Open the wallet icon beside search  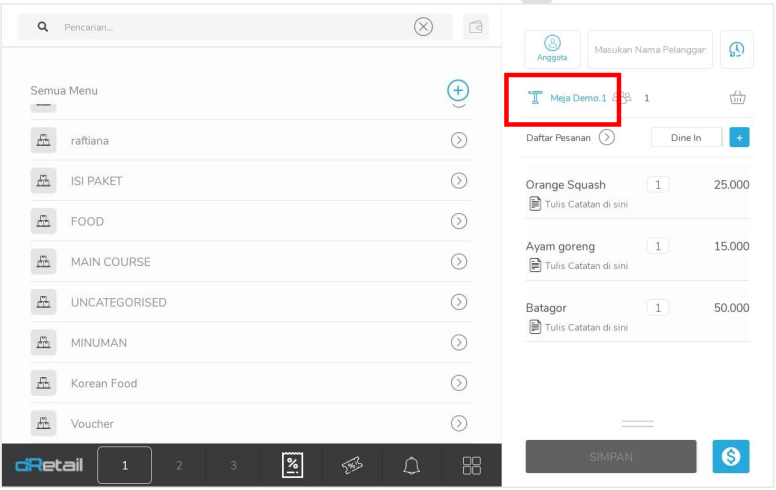click(x=477, y=27)
